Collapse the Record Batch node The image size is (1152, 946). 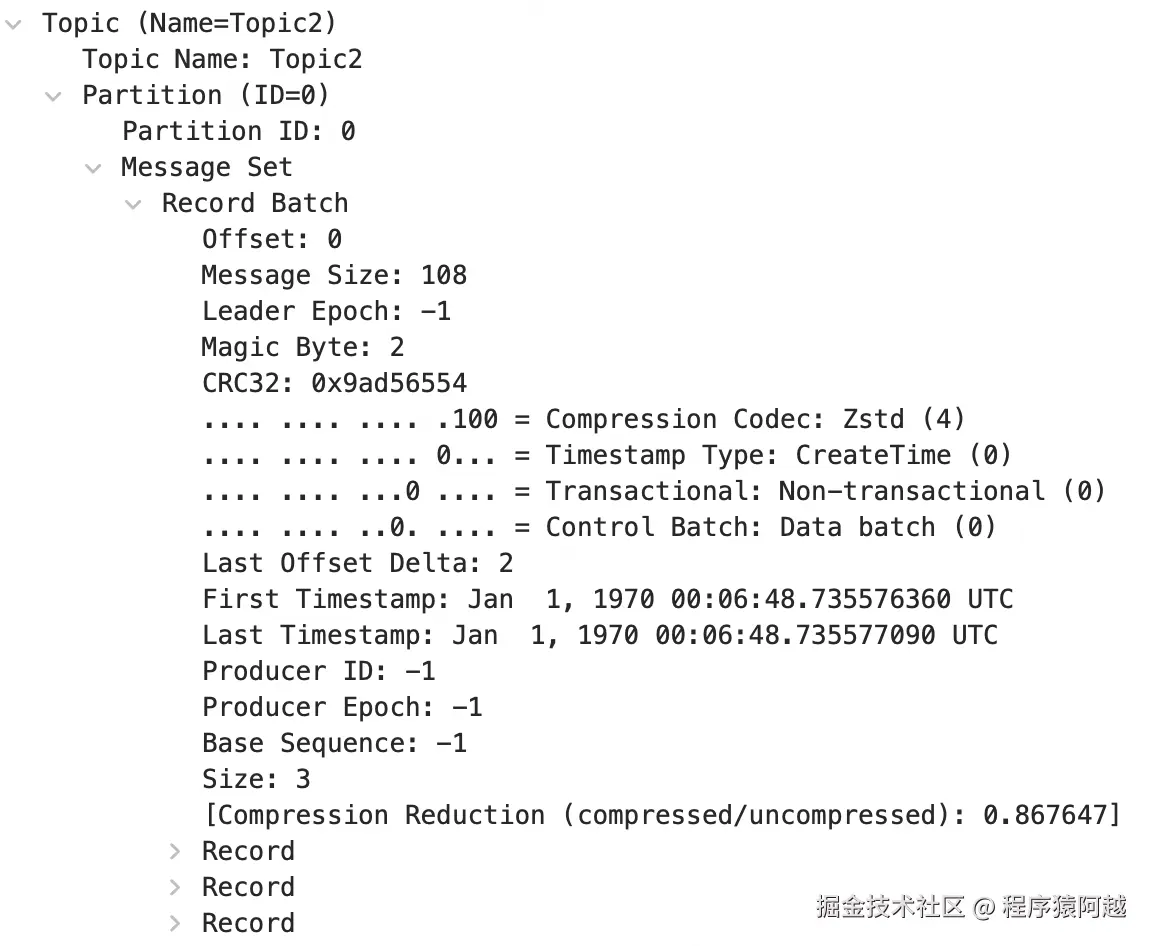[133, 203]
